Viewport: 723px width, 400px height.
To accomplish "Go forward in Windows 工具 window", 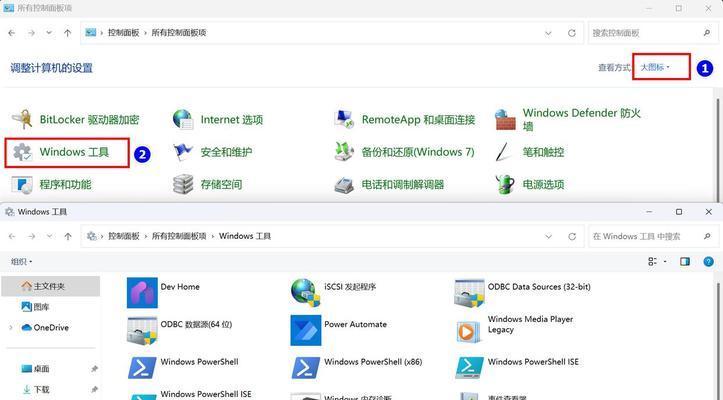I will pyautogui.click(x=31, y=236).
